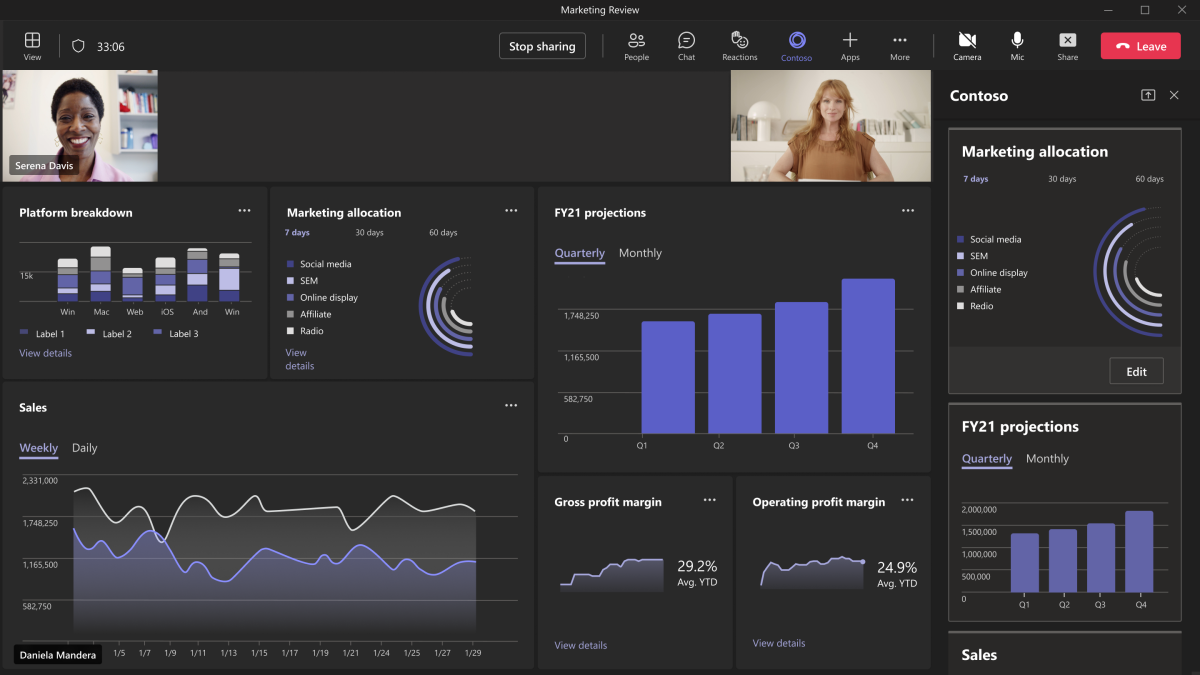Image resolution: width=1200 pixels, height=675 pixels.
Task: Click View details in Platform breakdown
Action: [x=45, y=353]
